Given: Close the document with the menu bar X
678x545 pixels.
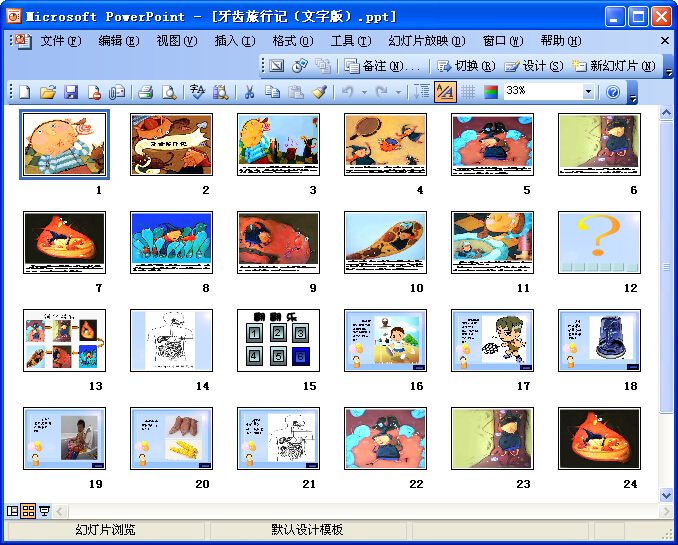Looking at the screenshot, I should 665,41.
